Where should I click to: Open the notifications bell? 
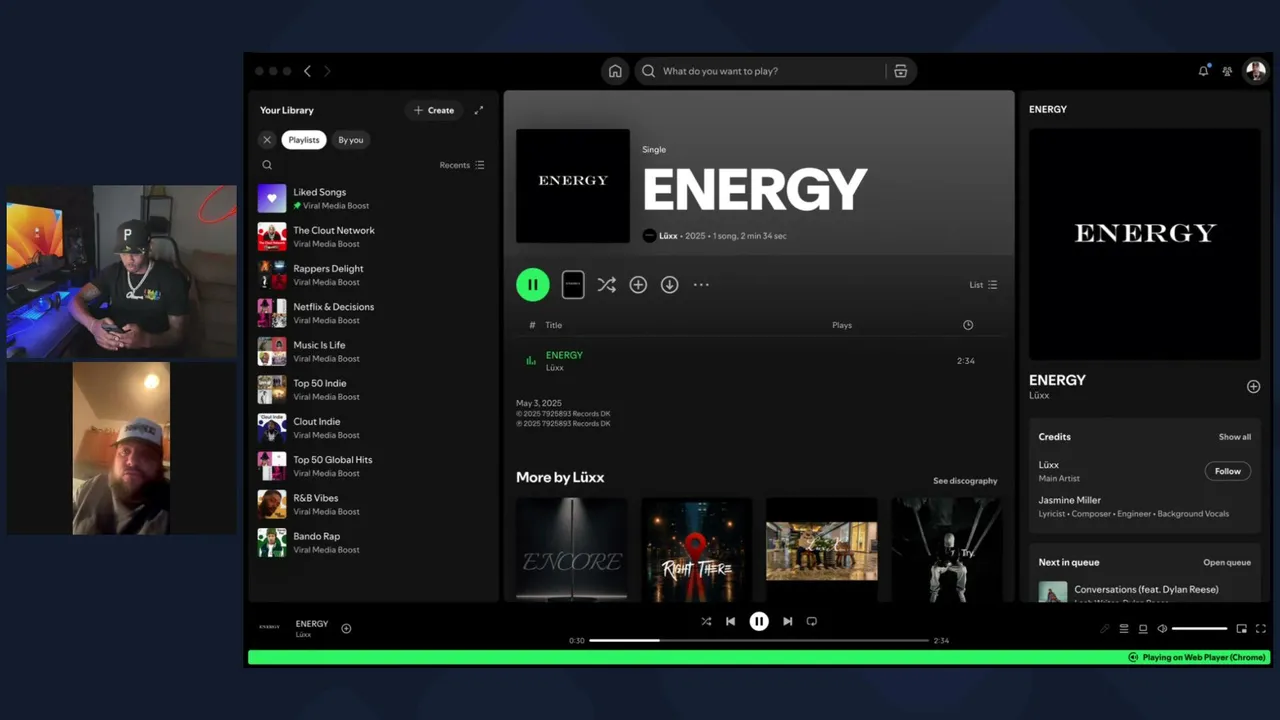point(1203,71)
